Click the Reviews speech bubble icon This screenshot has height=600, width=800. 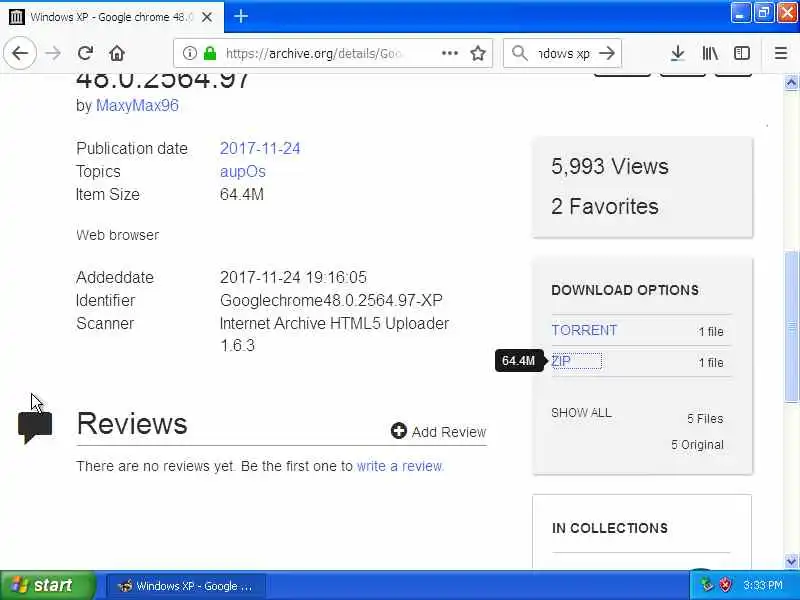35,427
